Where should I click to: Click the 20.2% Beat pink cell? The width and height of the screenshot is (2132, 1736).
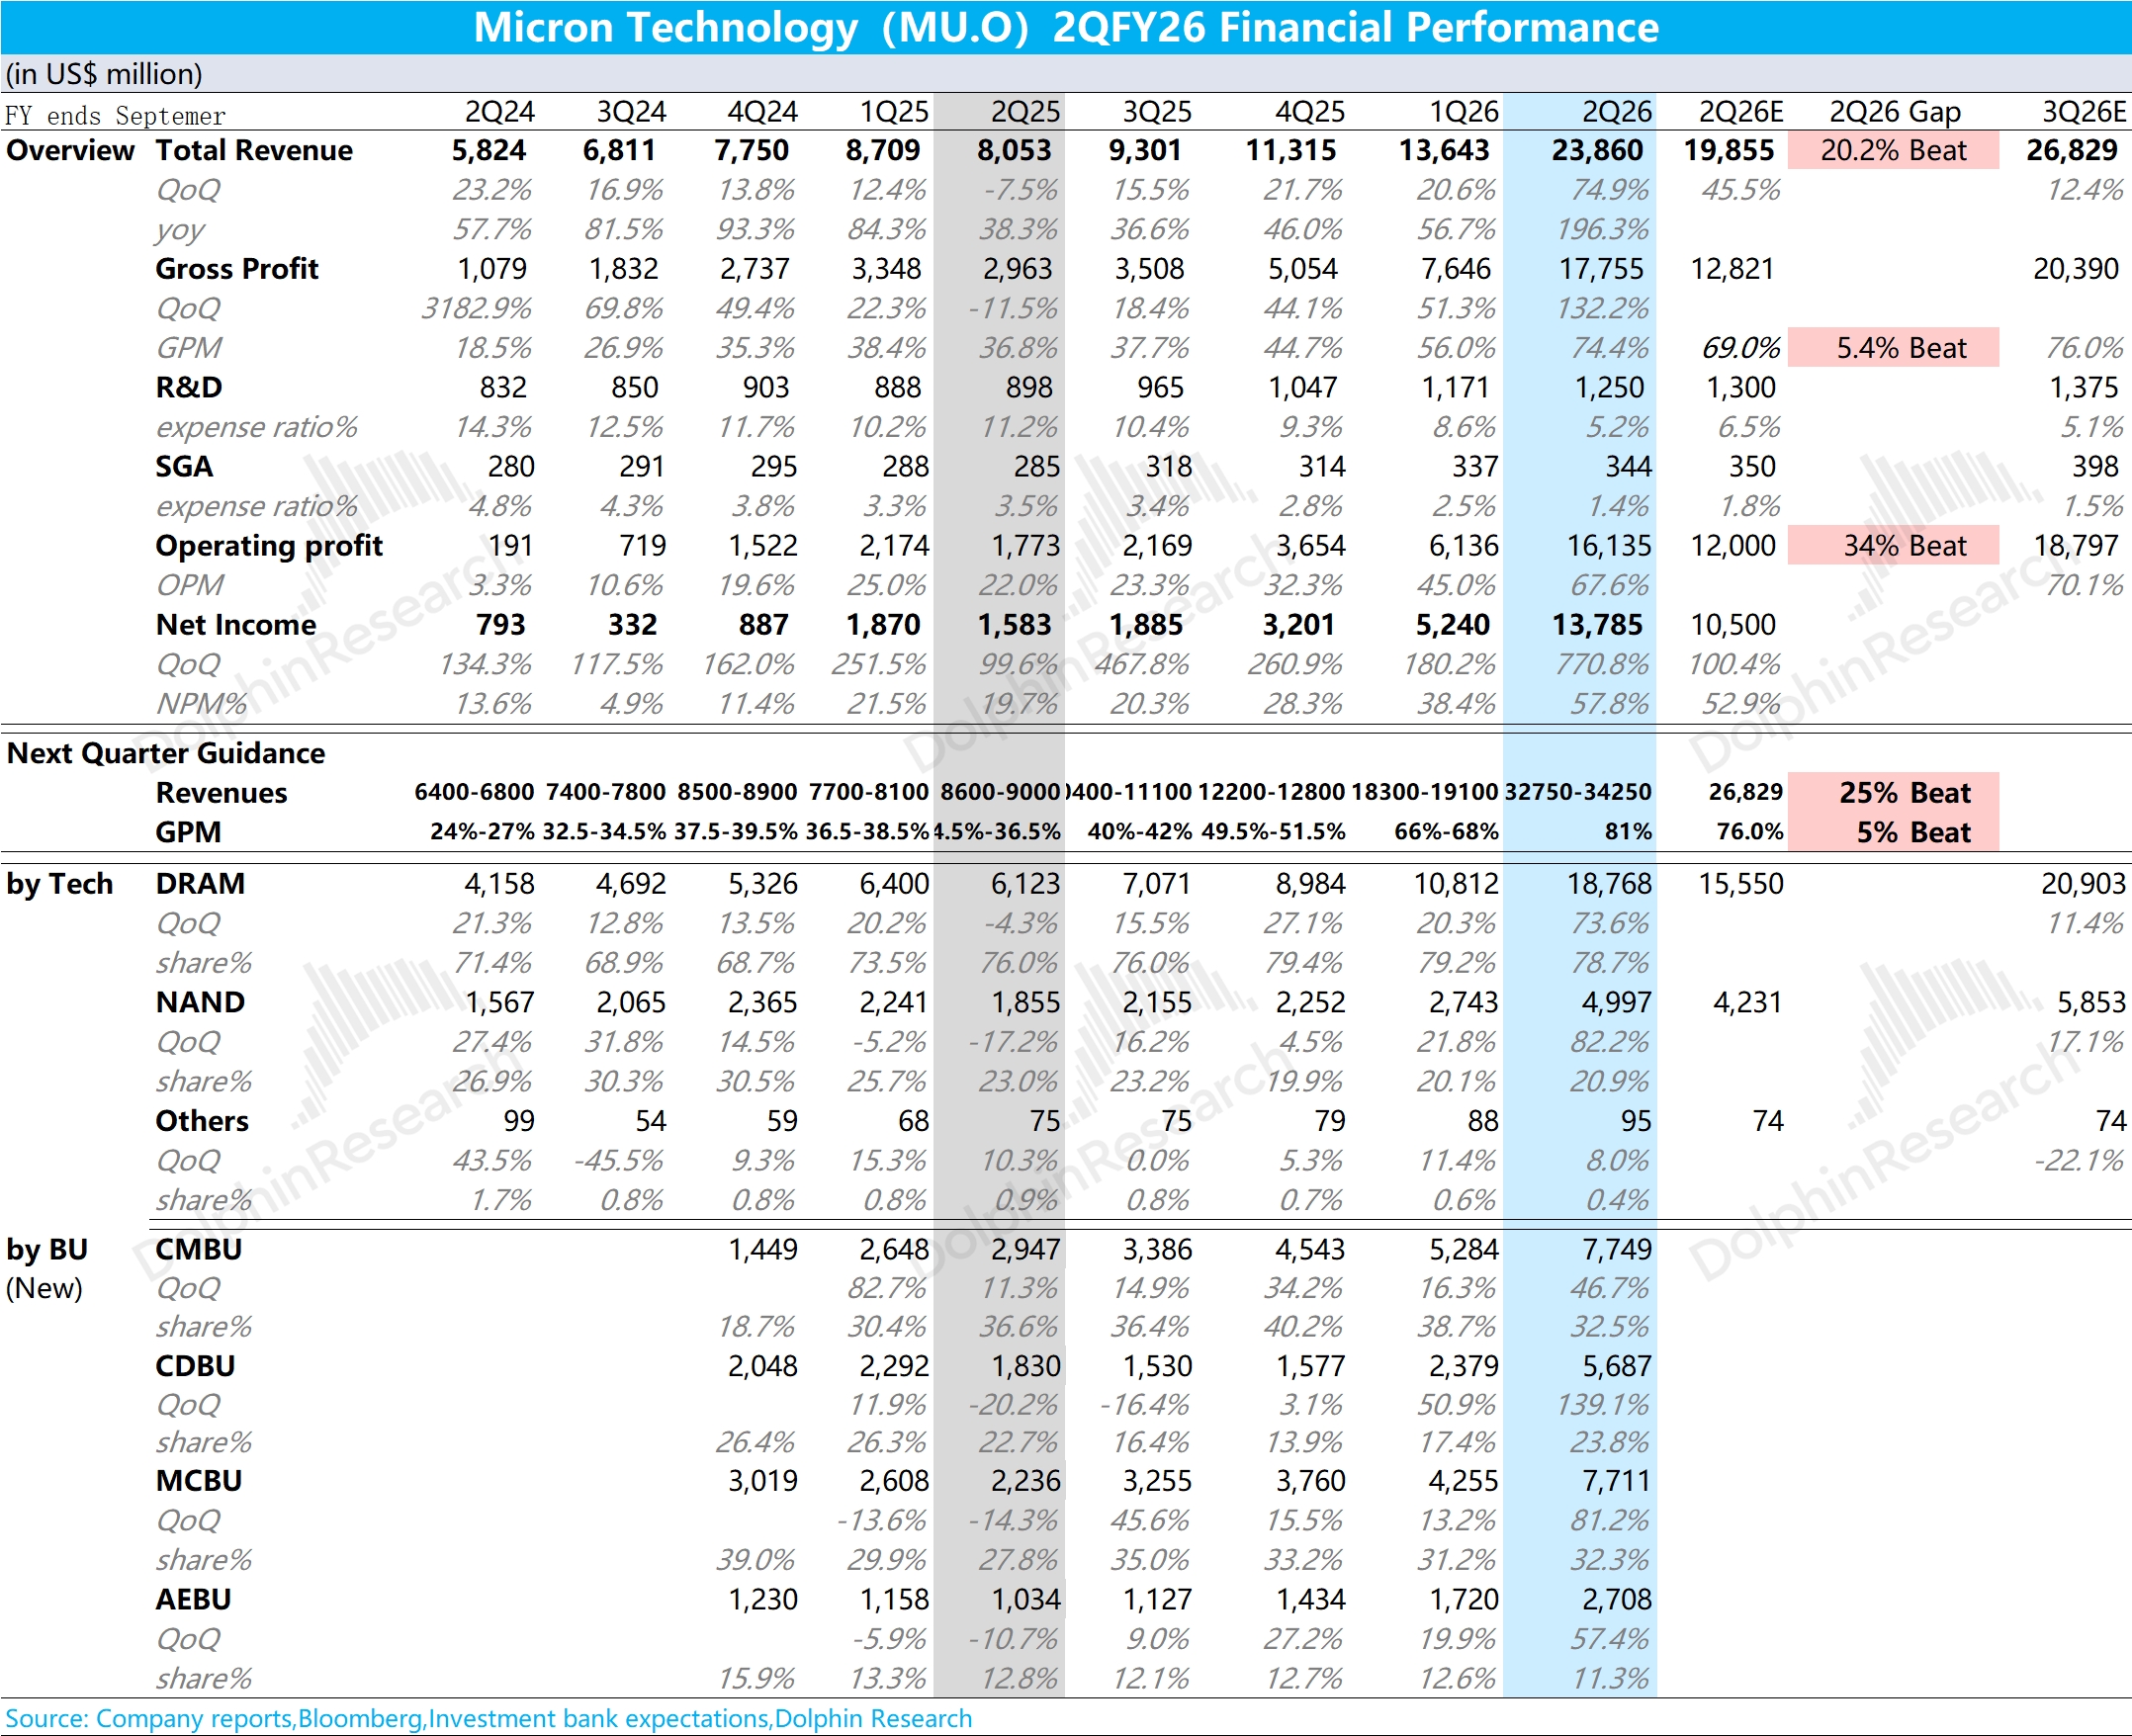click(x=1892, y=151)
